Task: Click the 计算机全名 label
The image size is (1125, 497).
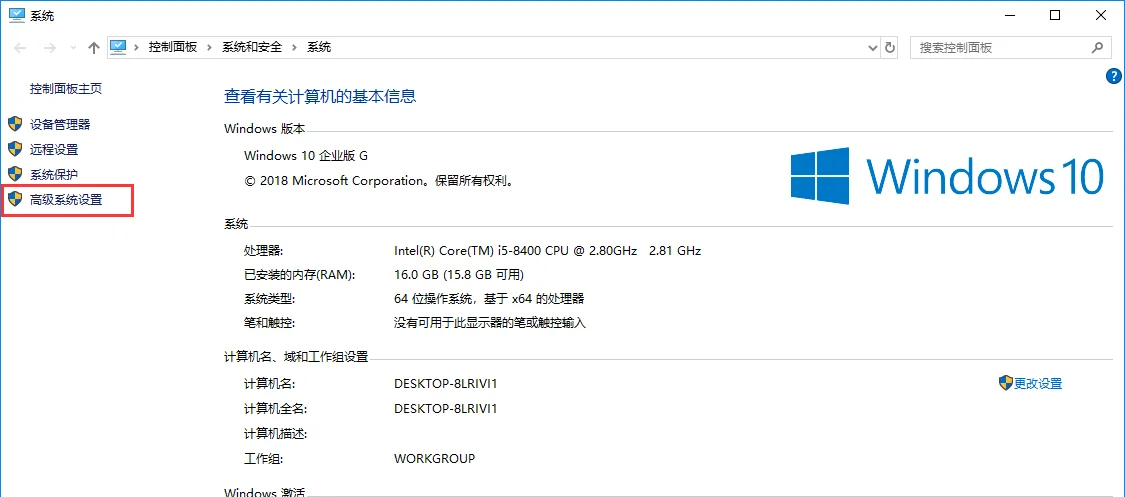Action: point(276,409)
